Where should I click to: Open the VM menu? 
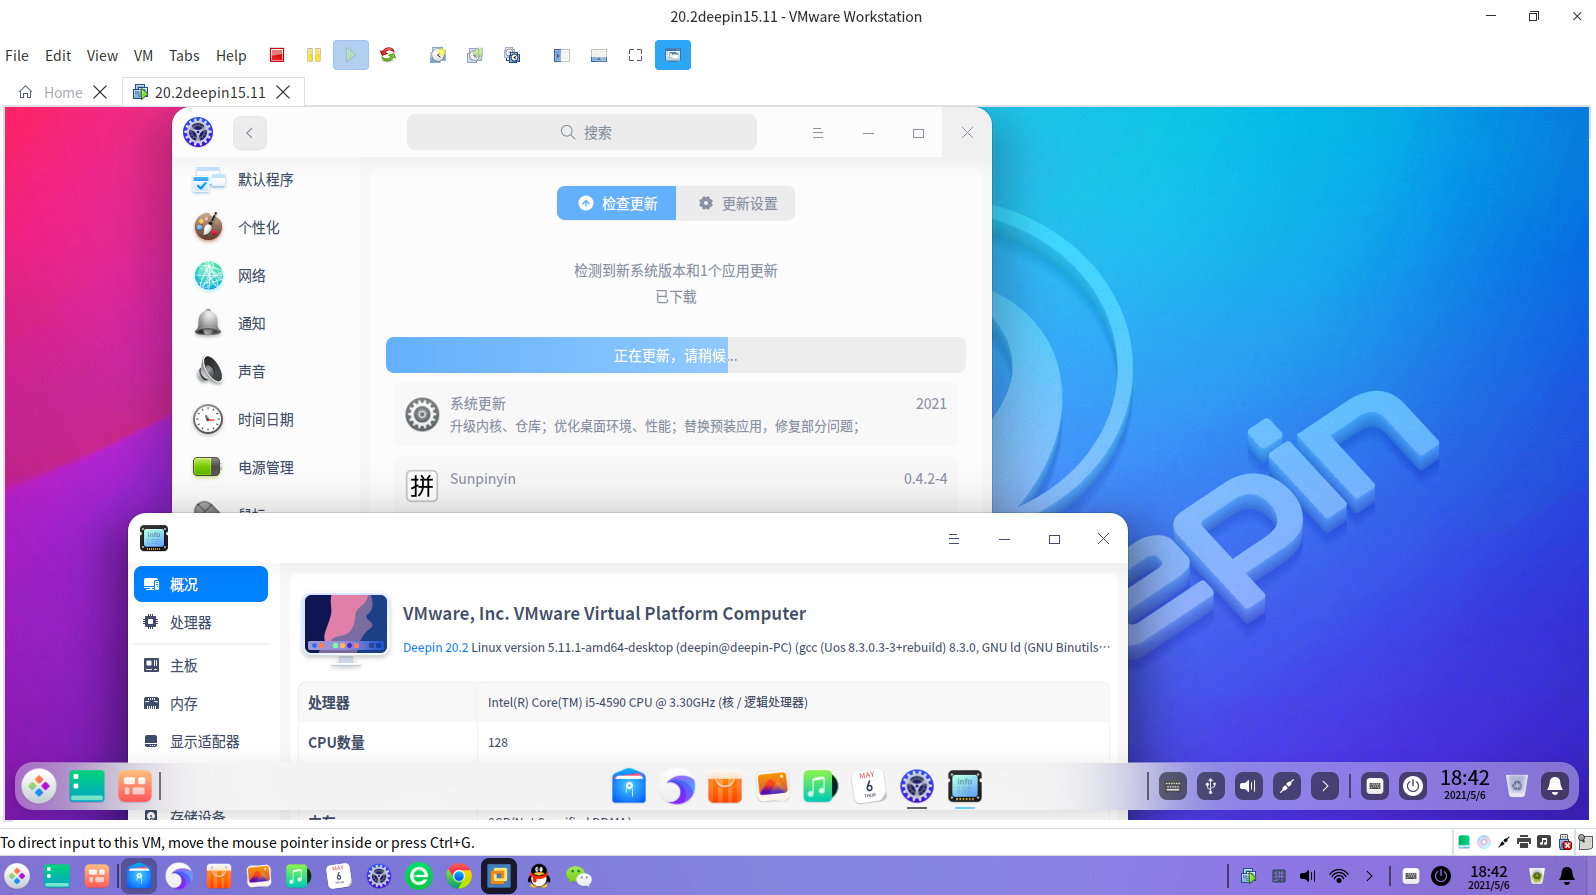point(144,56)
